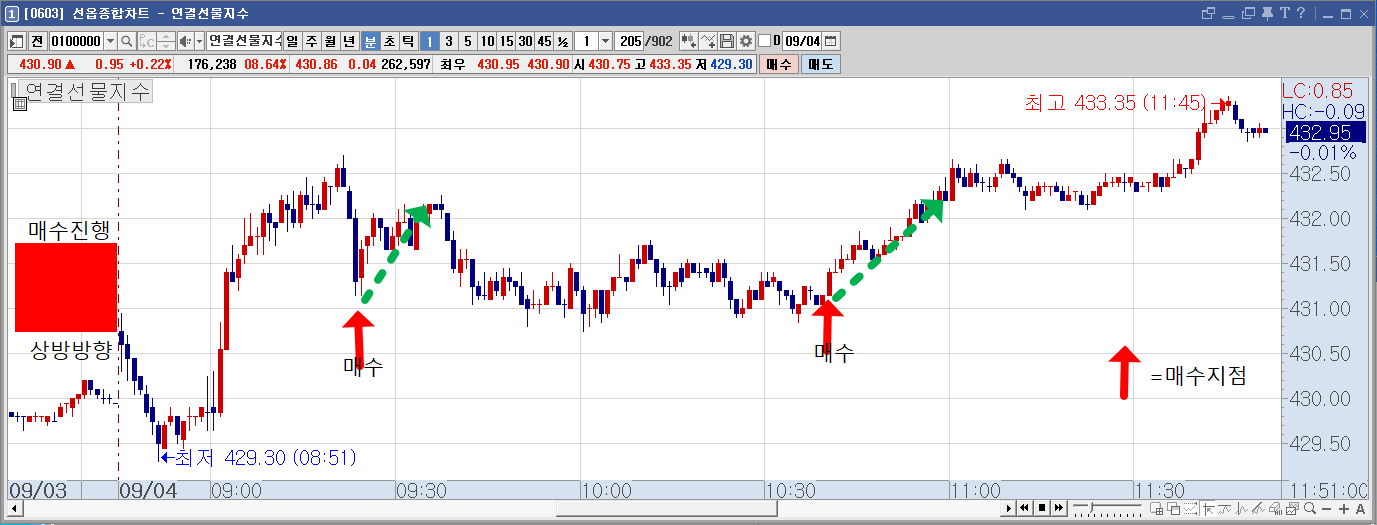
Task: Open chart settings gear icon
Action: tap(745, 41)
